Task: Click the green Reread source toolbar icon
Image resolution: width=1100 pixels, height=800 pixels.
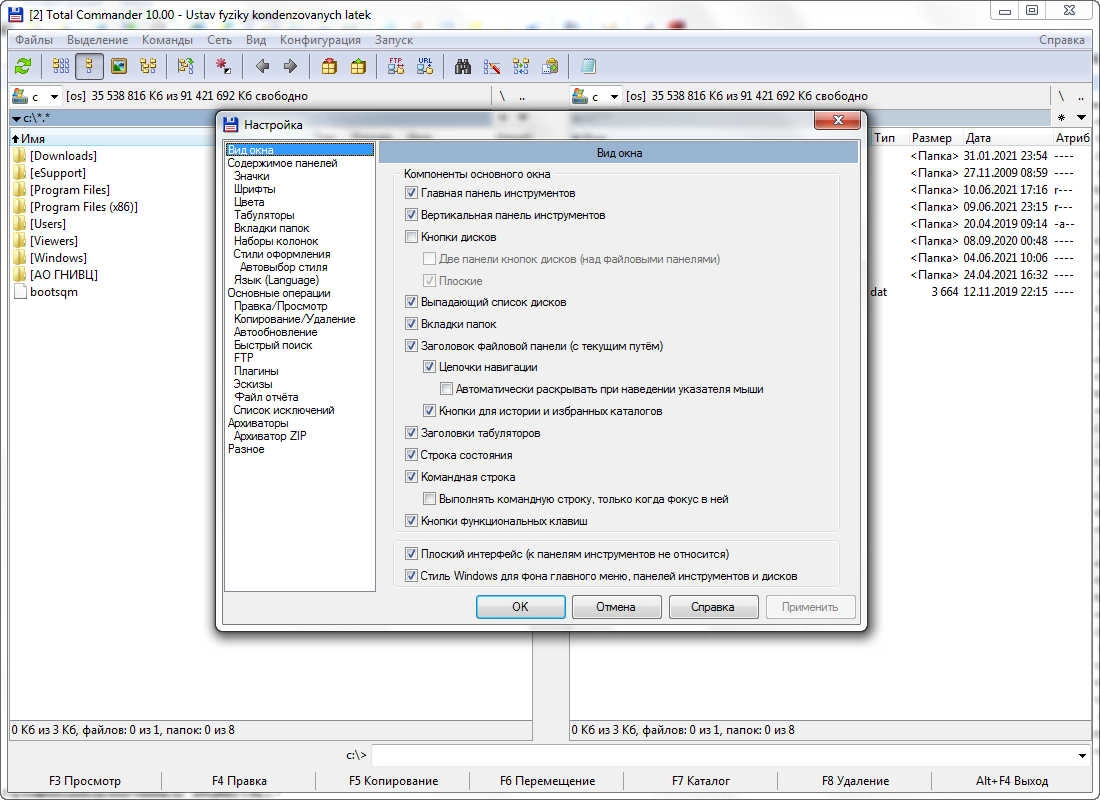Action: coord(23,67)
